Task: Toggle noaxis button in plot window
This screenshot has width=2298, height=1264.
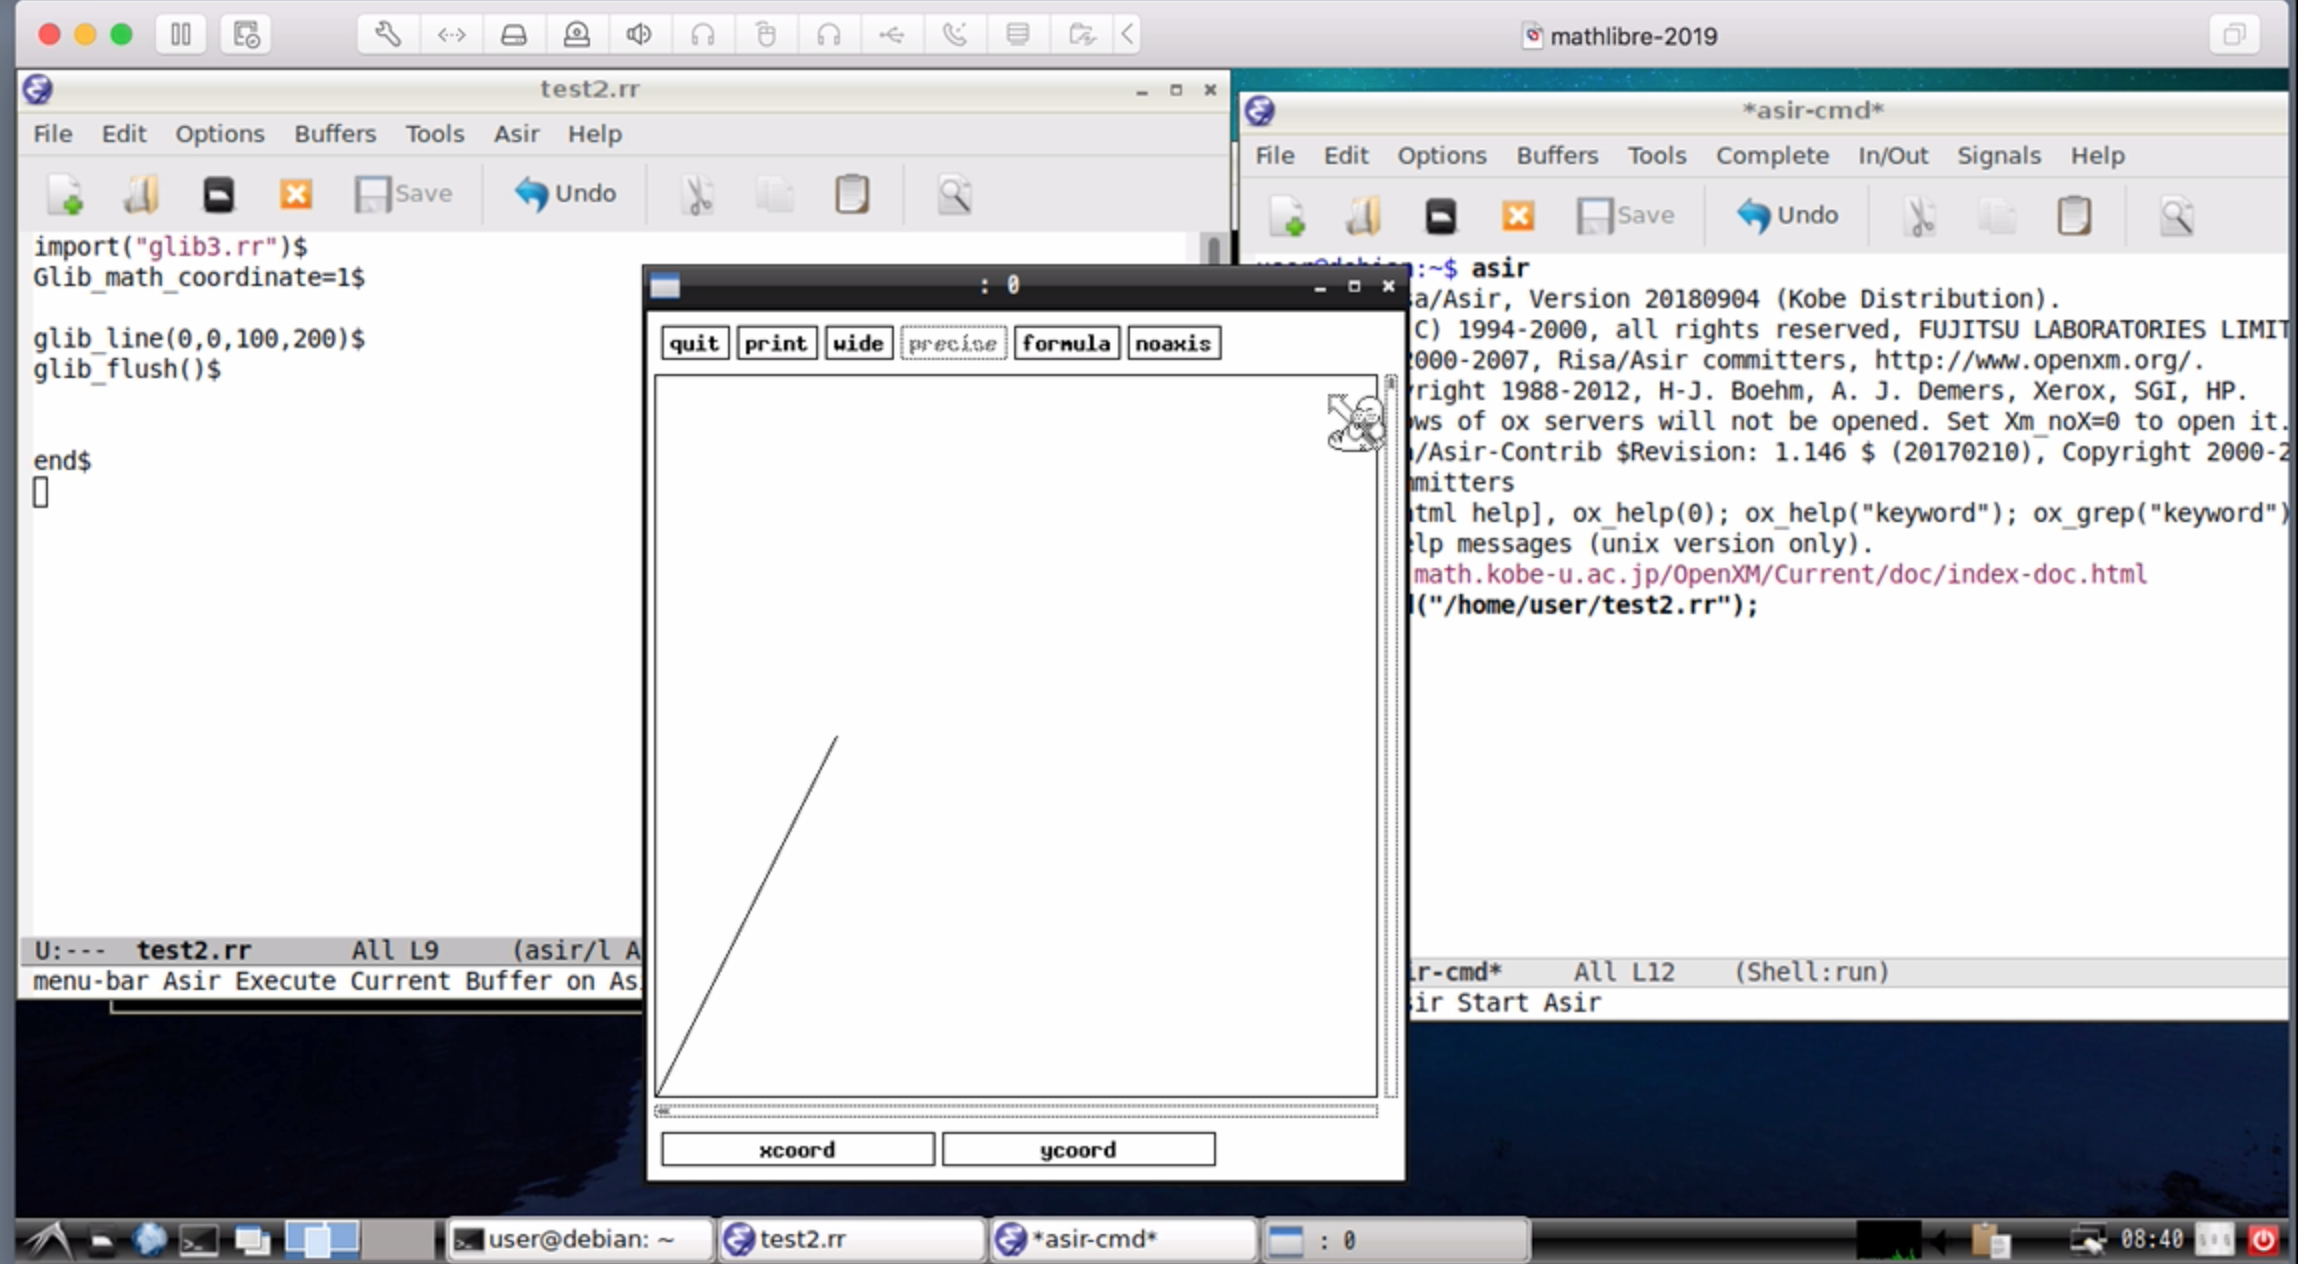Action: point(1174,343)
